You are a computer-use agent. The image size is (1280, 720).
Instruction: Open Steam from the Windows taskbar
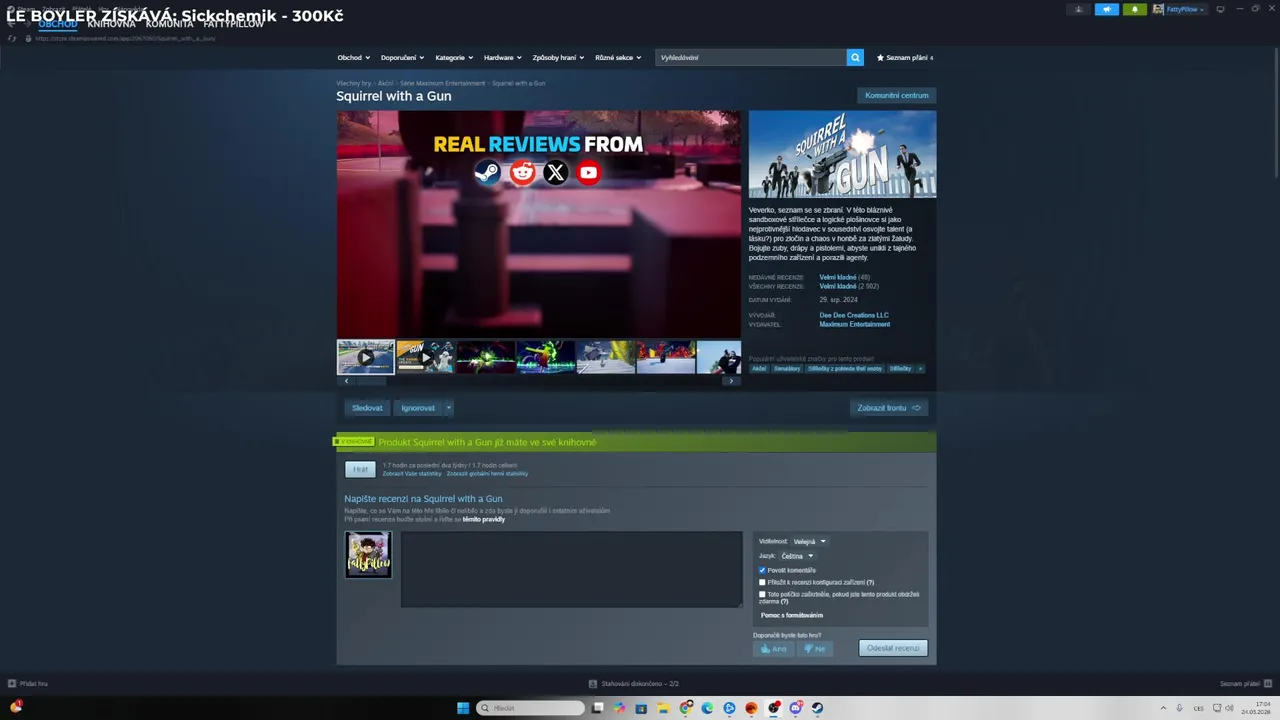[x=817, y=708]
